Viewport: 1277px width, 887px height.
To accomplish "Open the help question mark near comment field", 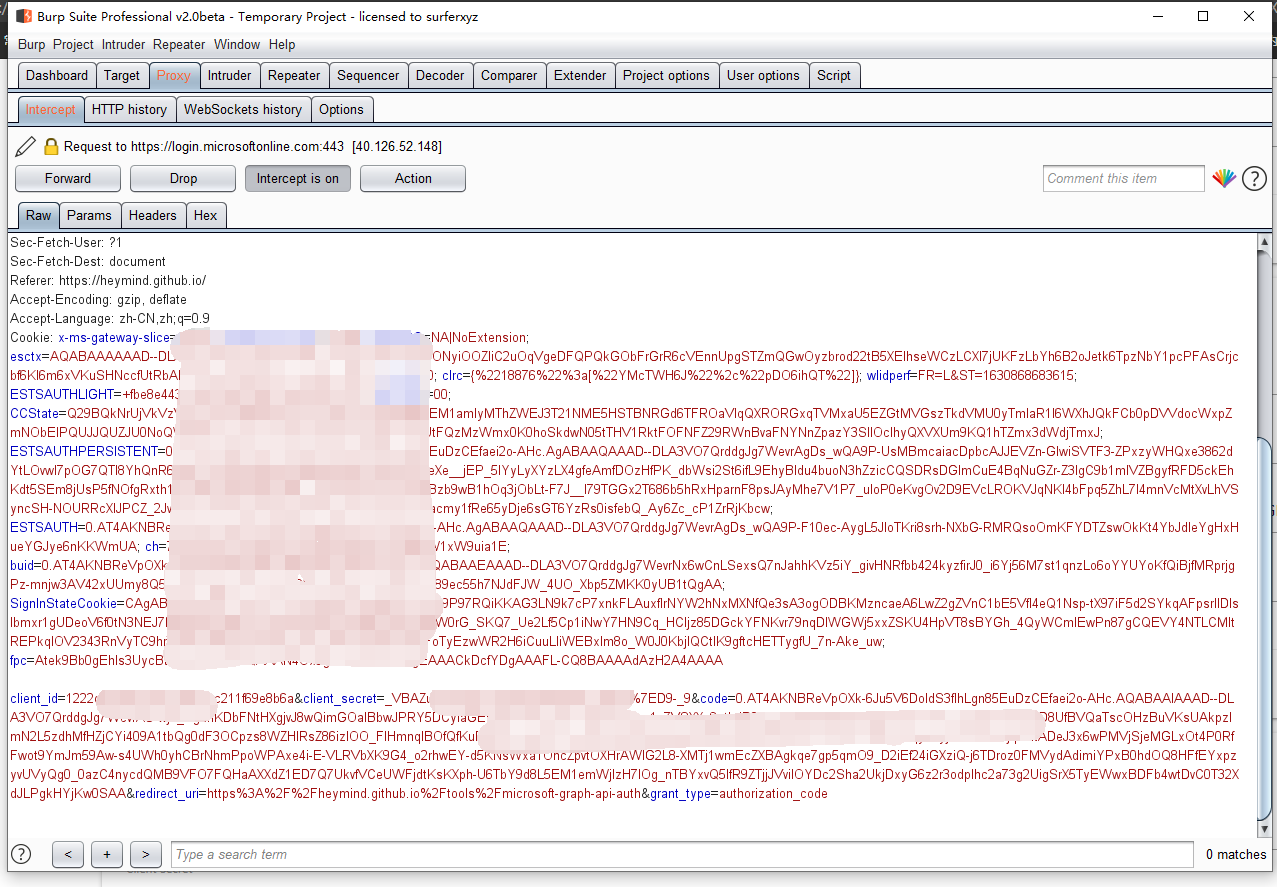I will pos(1254,179).
